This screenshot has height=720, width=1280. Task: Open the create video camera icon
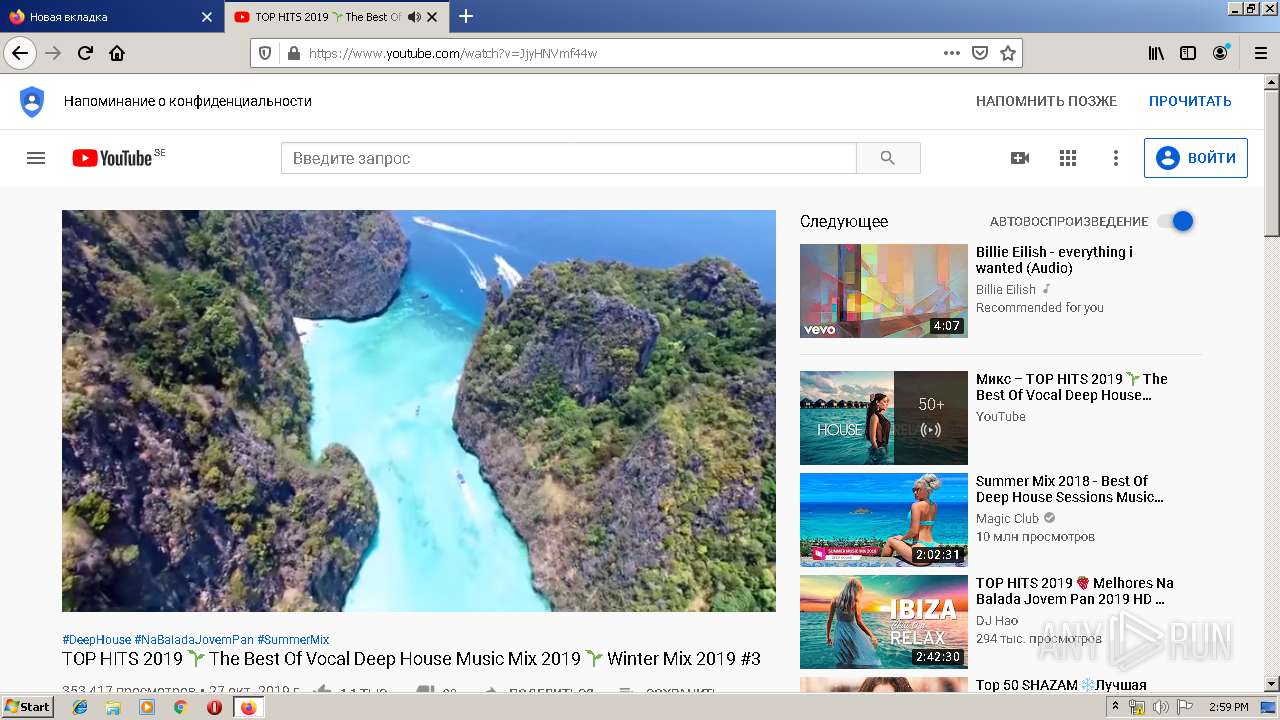coord(1020,158)
